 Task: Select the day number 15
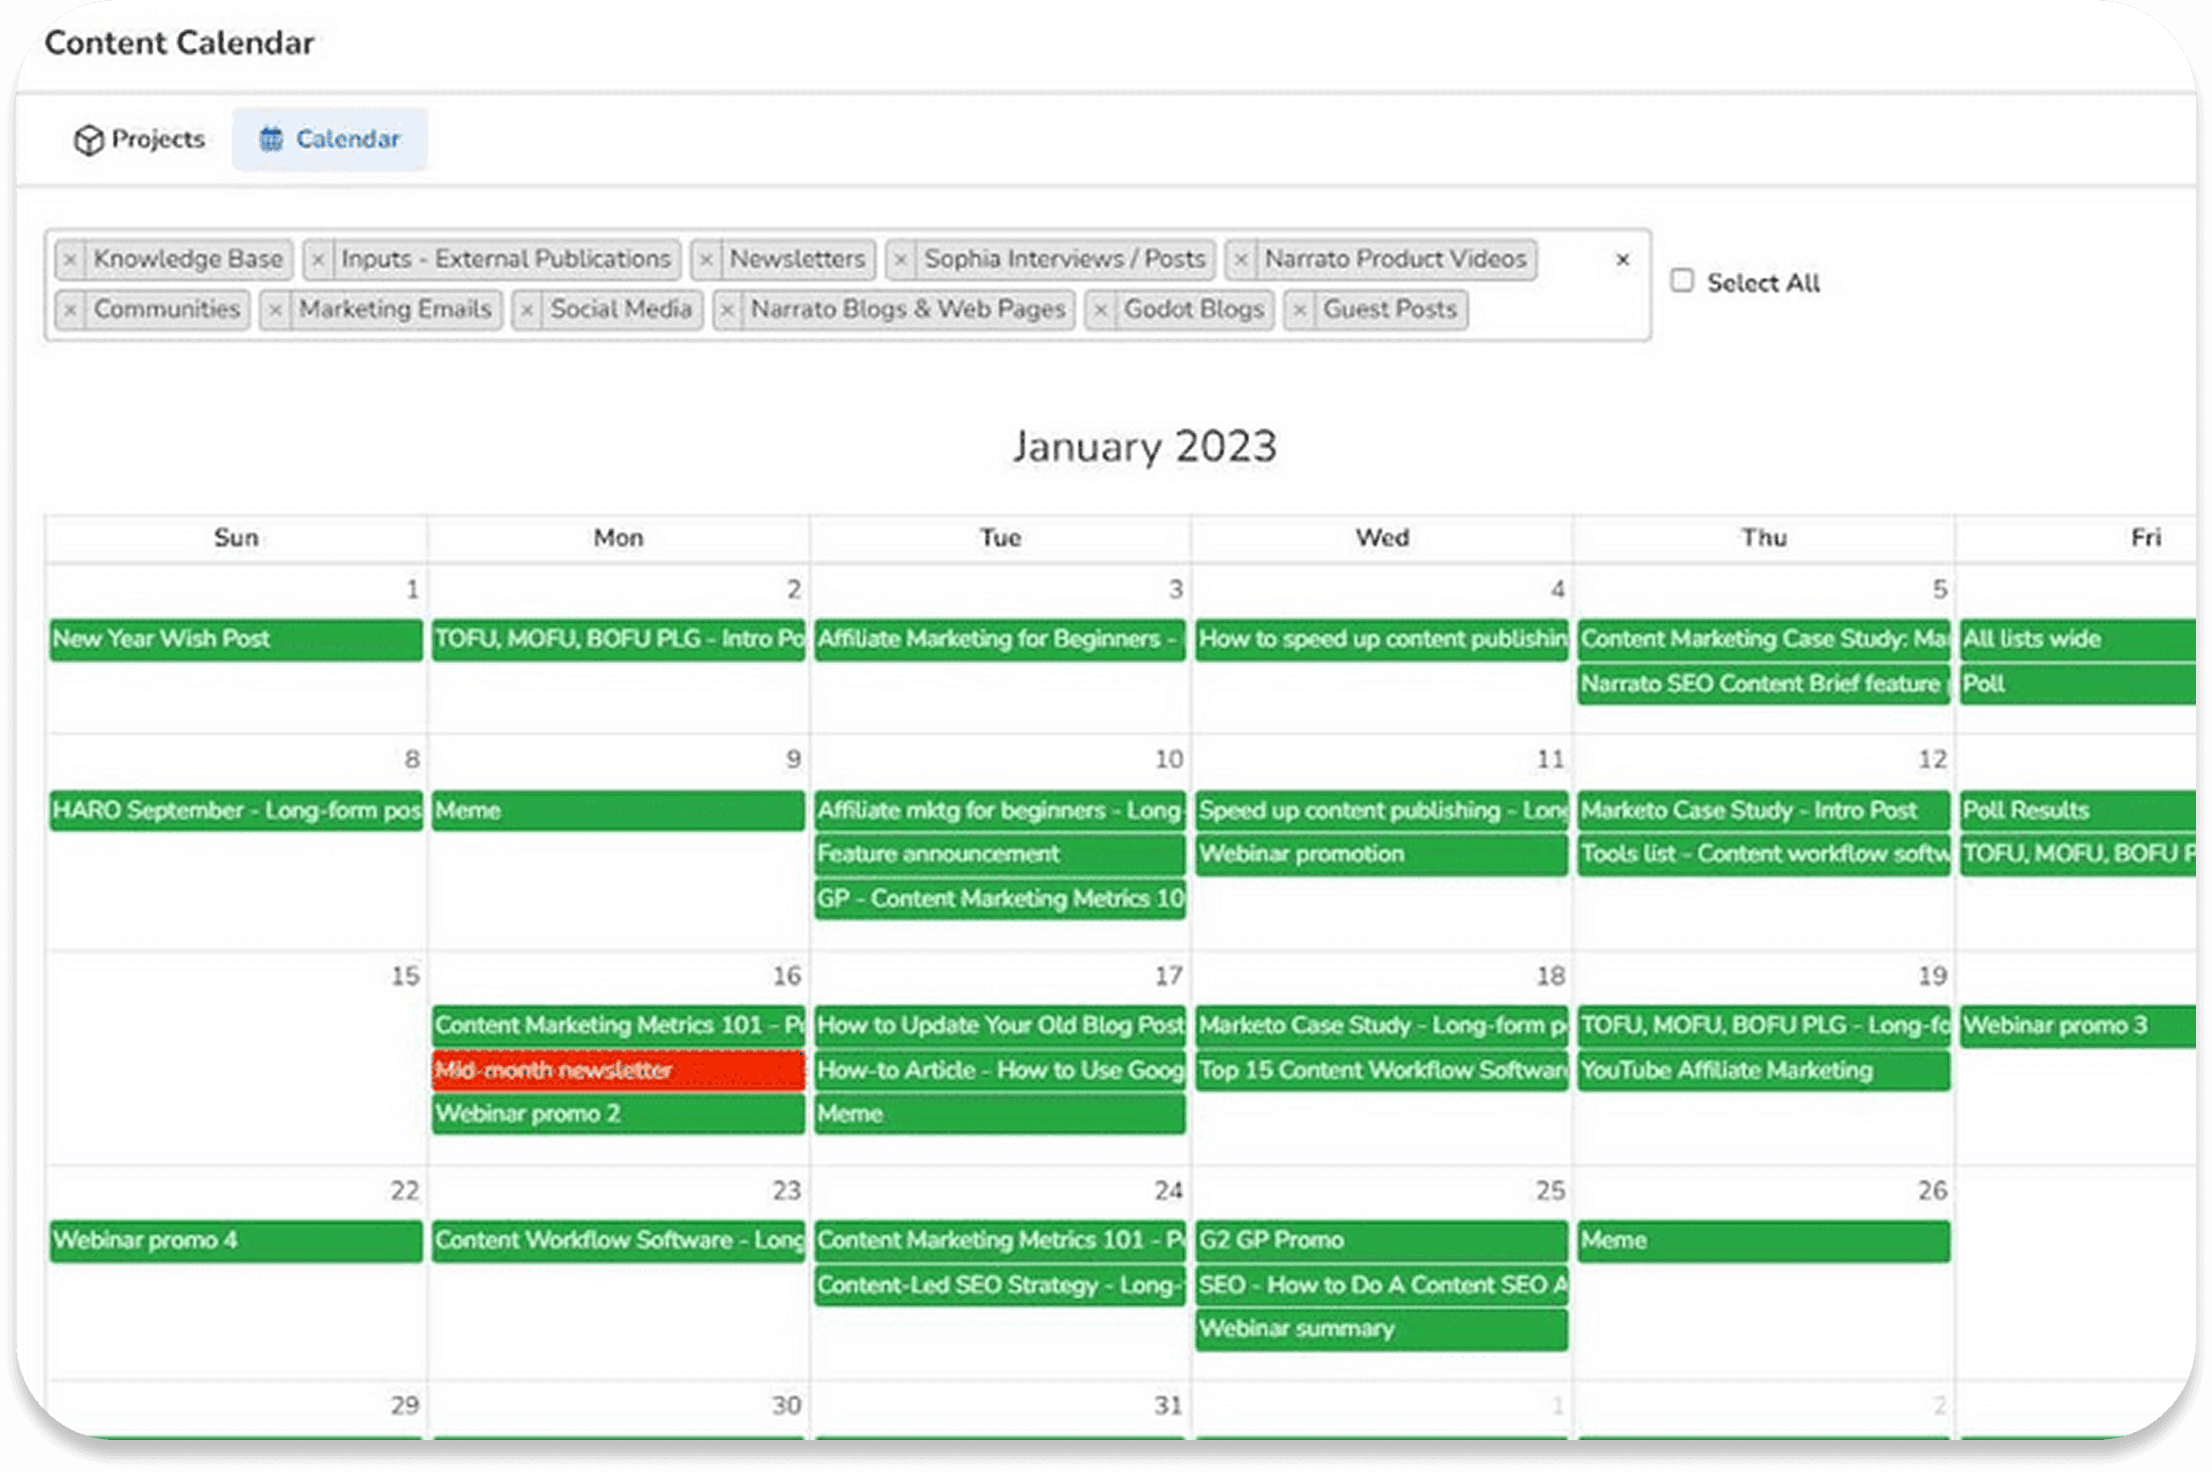[405, 976]
